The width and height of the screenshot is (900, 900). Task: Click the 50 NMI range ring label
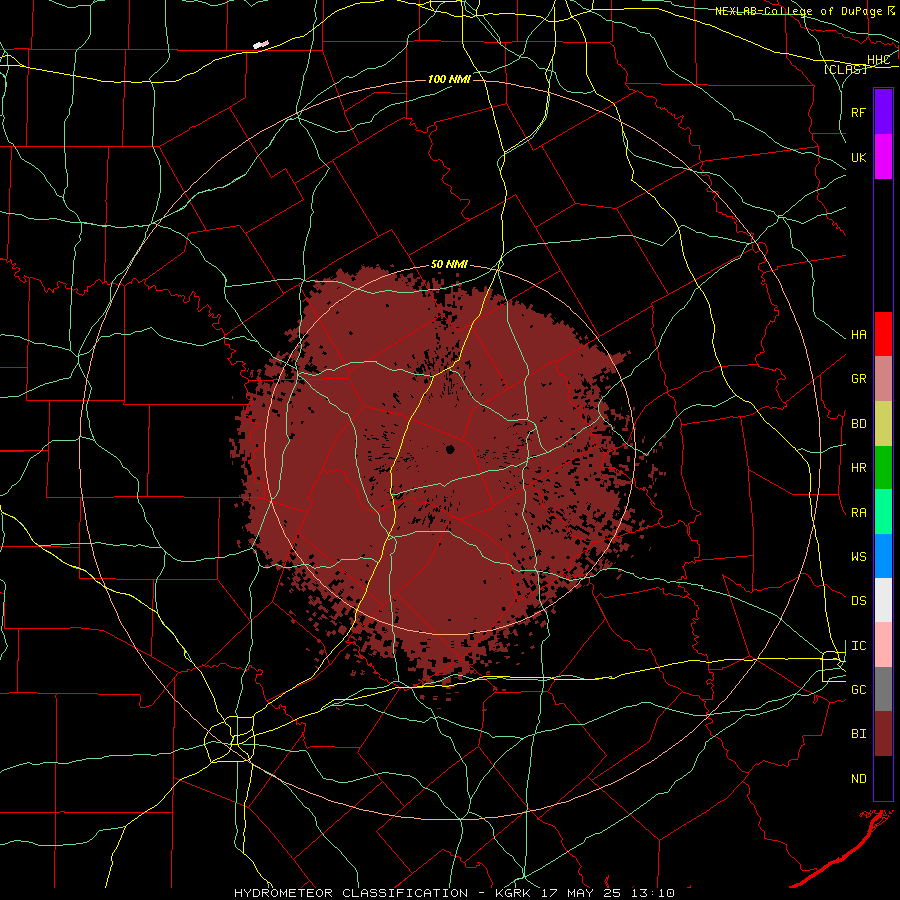pyautogui.click(x=449, y=264)
